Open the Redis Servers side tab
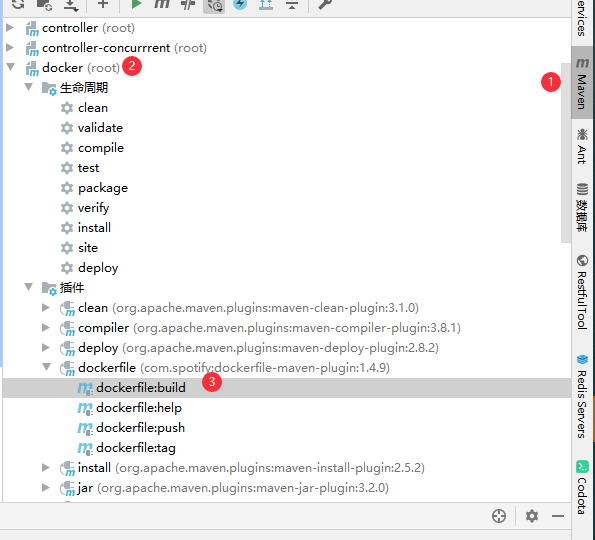Screen dimensions: 595x540 coord(582,396)
